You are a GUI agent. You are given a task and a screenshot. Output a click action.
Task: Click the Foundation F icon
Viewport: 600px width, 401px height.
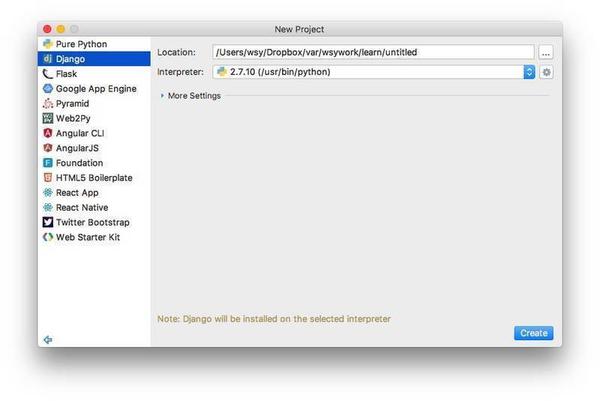(x=47, y=163)
